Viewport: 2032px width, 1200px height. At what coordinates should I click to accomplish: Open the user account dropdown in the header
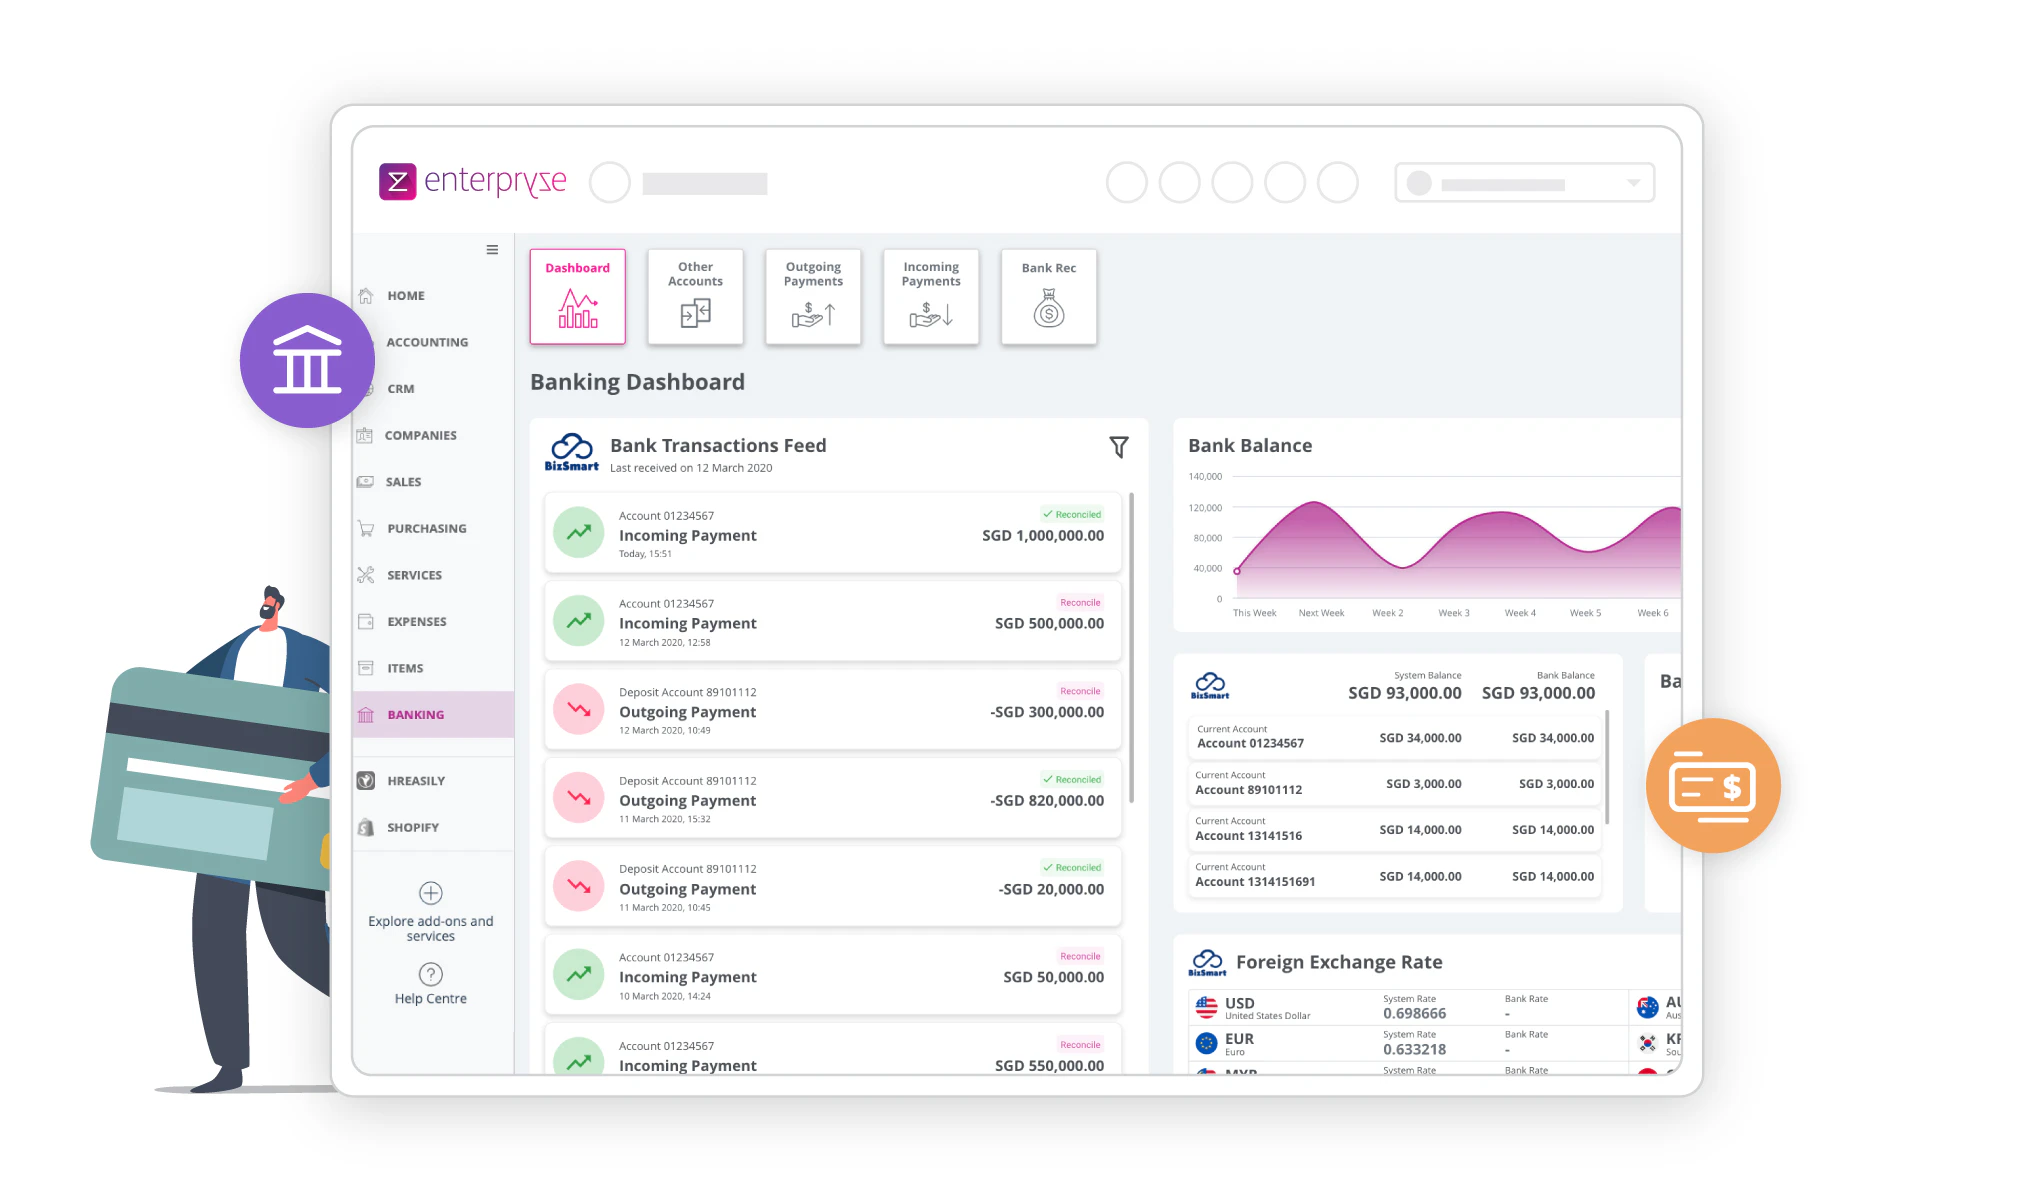[1632, 183]
